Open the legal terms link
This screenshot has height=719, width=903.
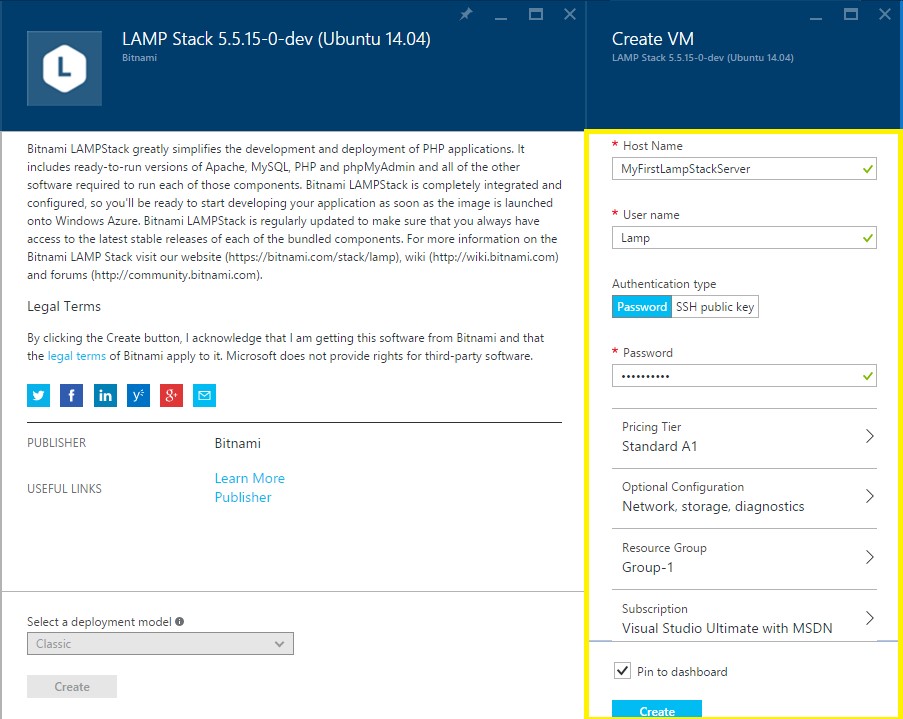pos(77,356)
